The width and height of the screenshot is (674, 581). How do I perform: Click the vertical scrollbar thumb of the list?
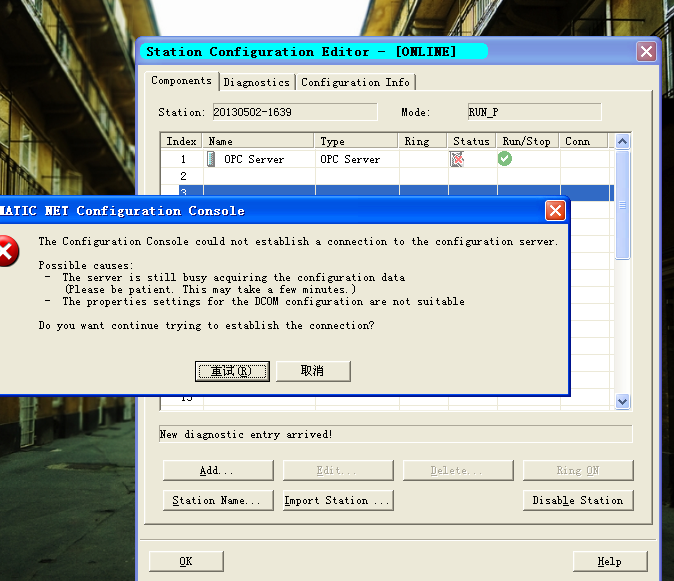(x=622, y=205)
